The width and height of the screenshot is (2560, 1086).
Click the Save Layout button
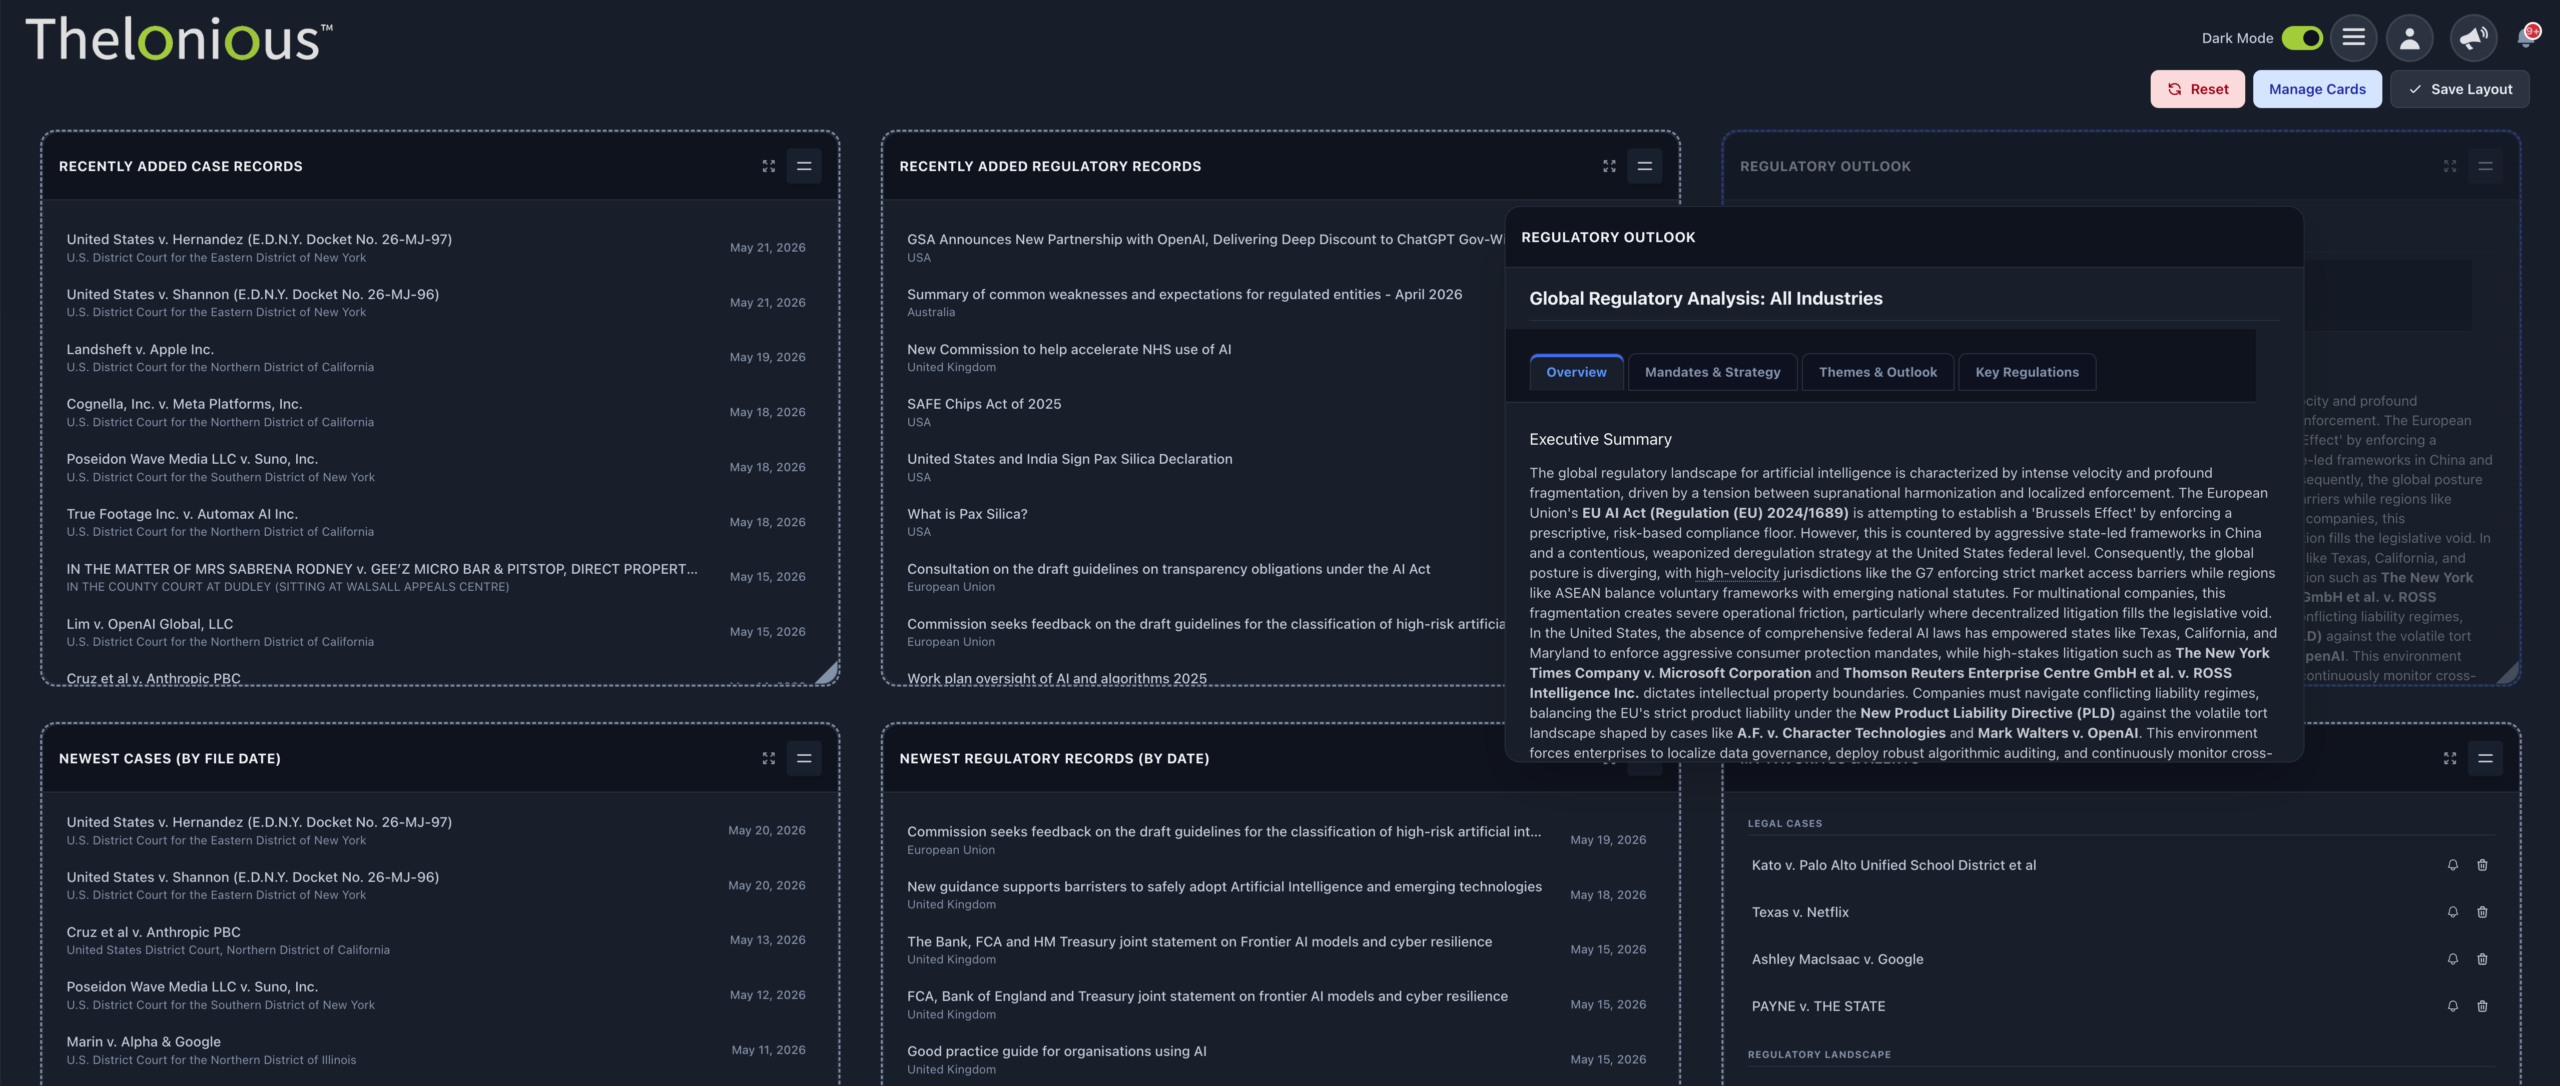(x=2460, y=89)
